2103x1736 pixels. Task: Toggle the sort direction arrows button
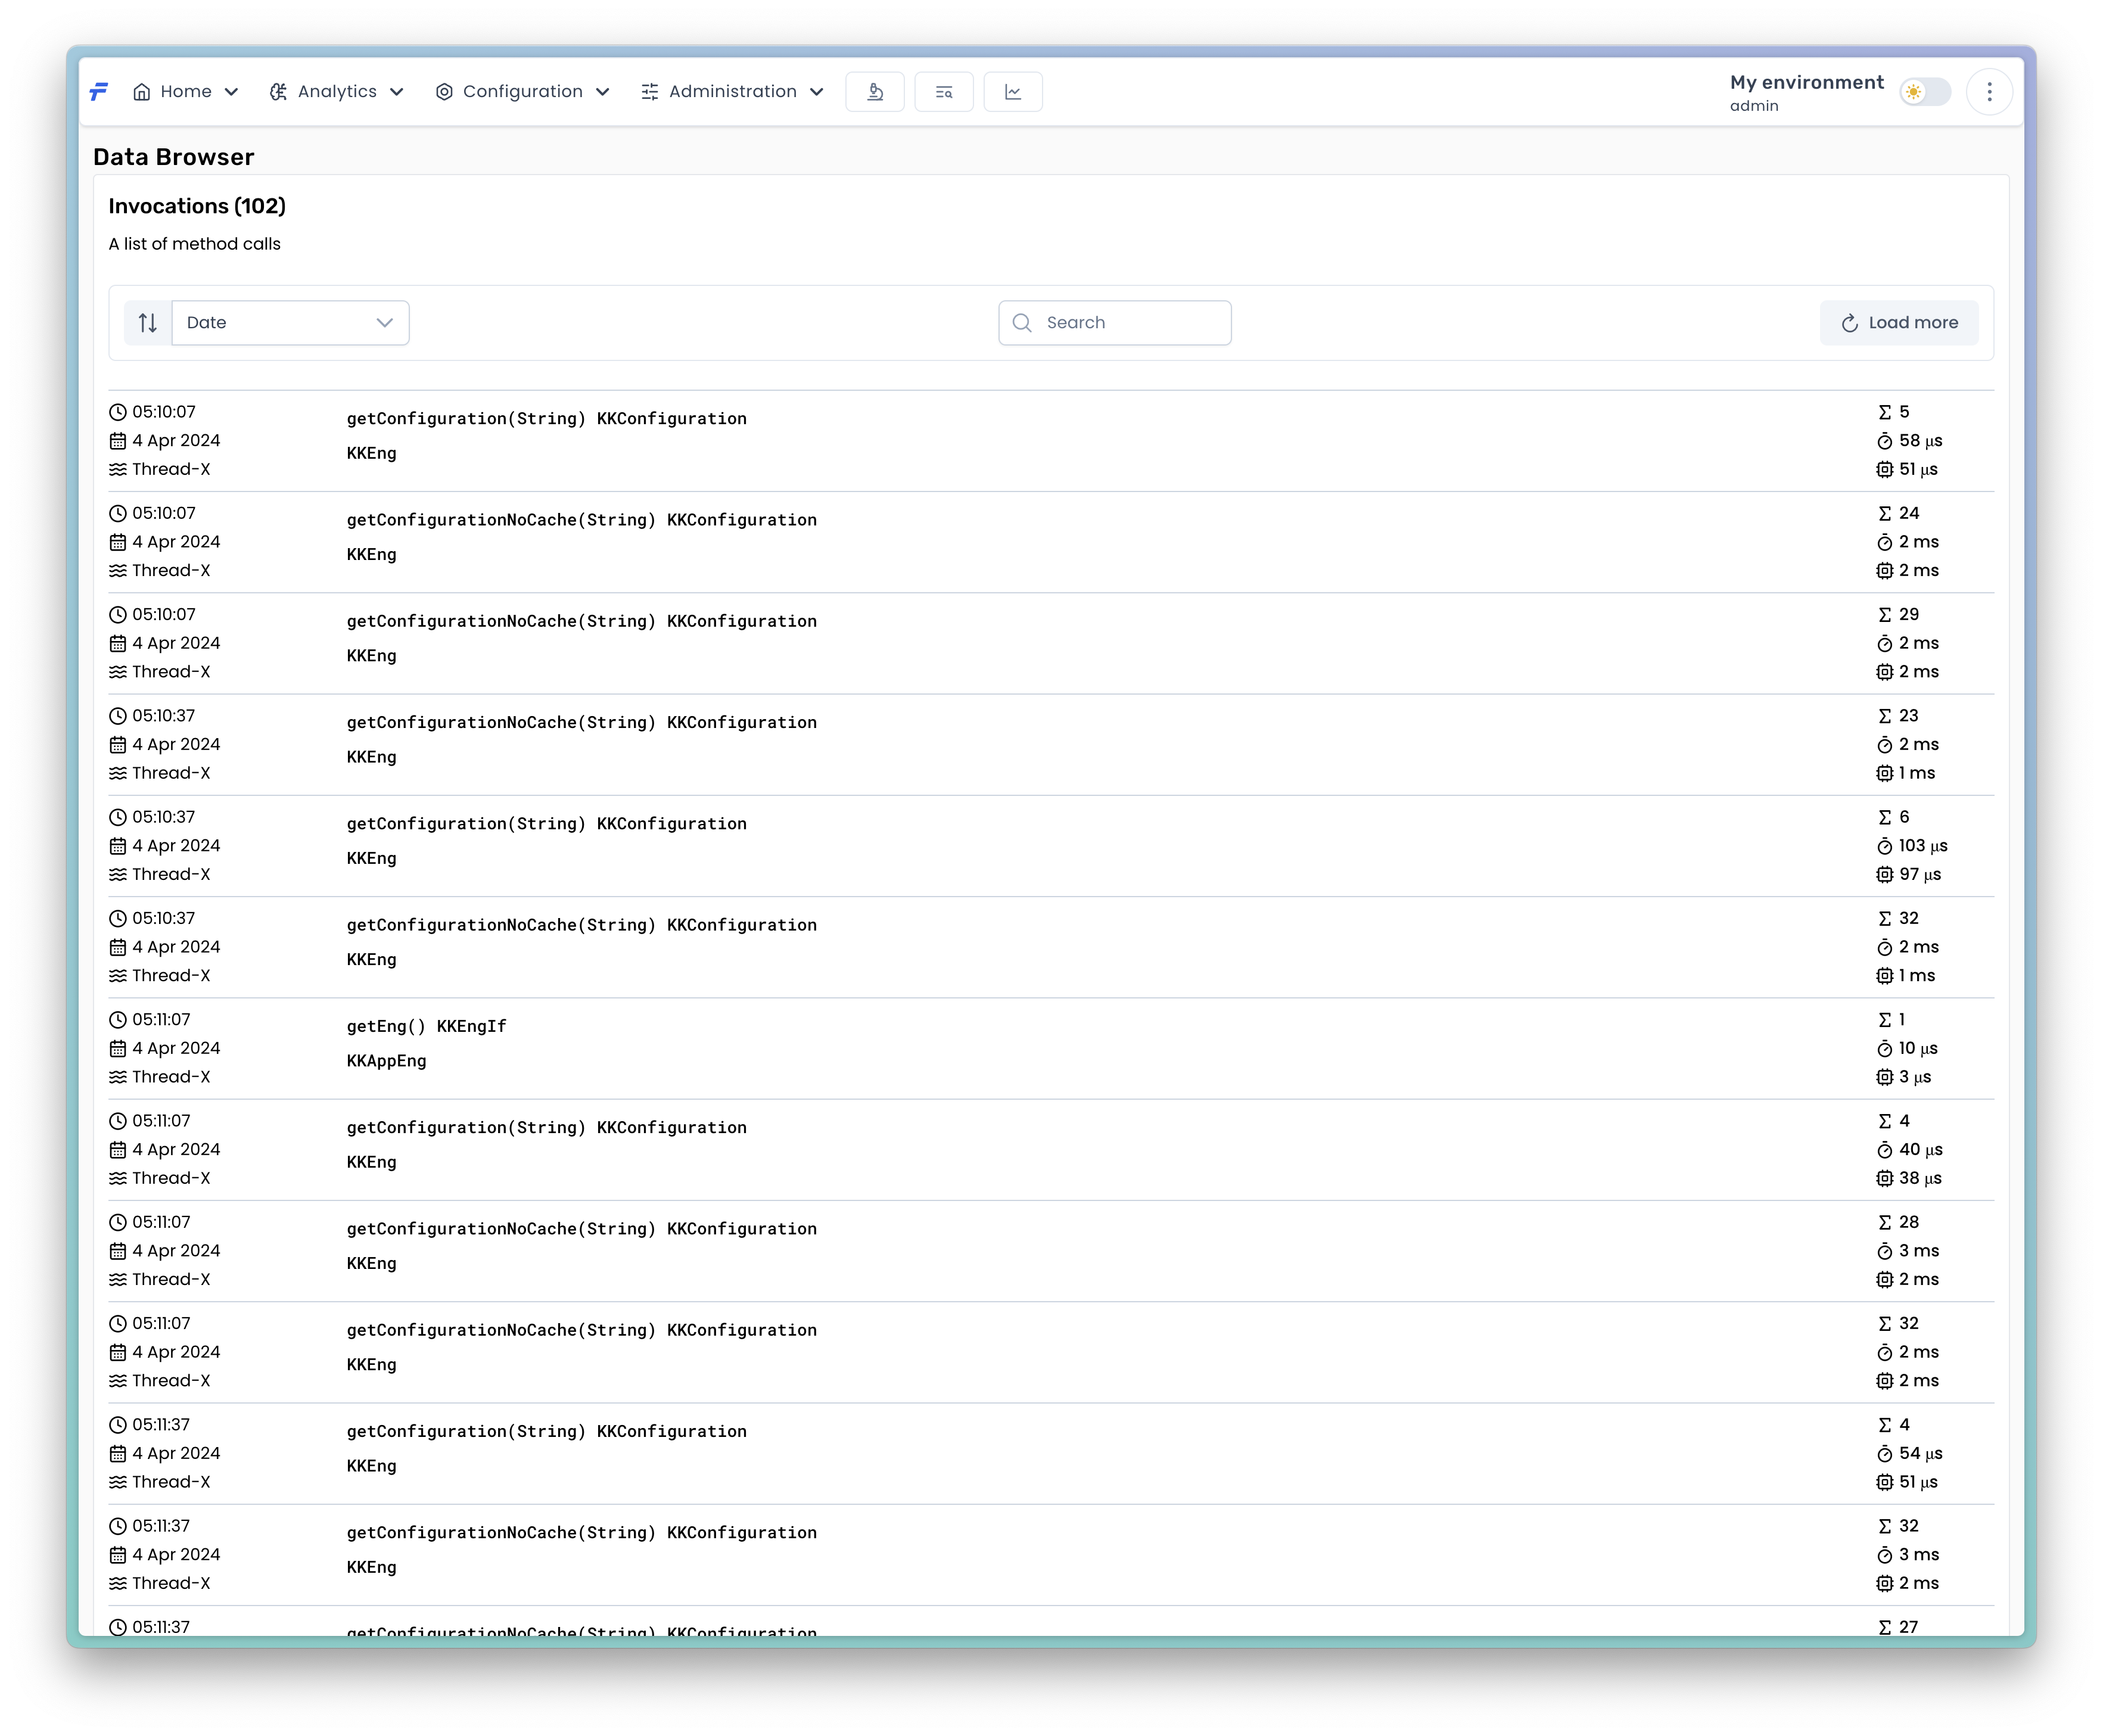148,323
